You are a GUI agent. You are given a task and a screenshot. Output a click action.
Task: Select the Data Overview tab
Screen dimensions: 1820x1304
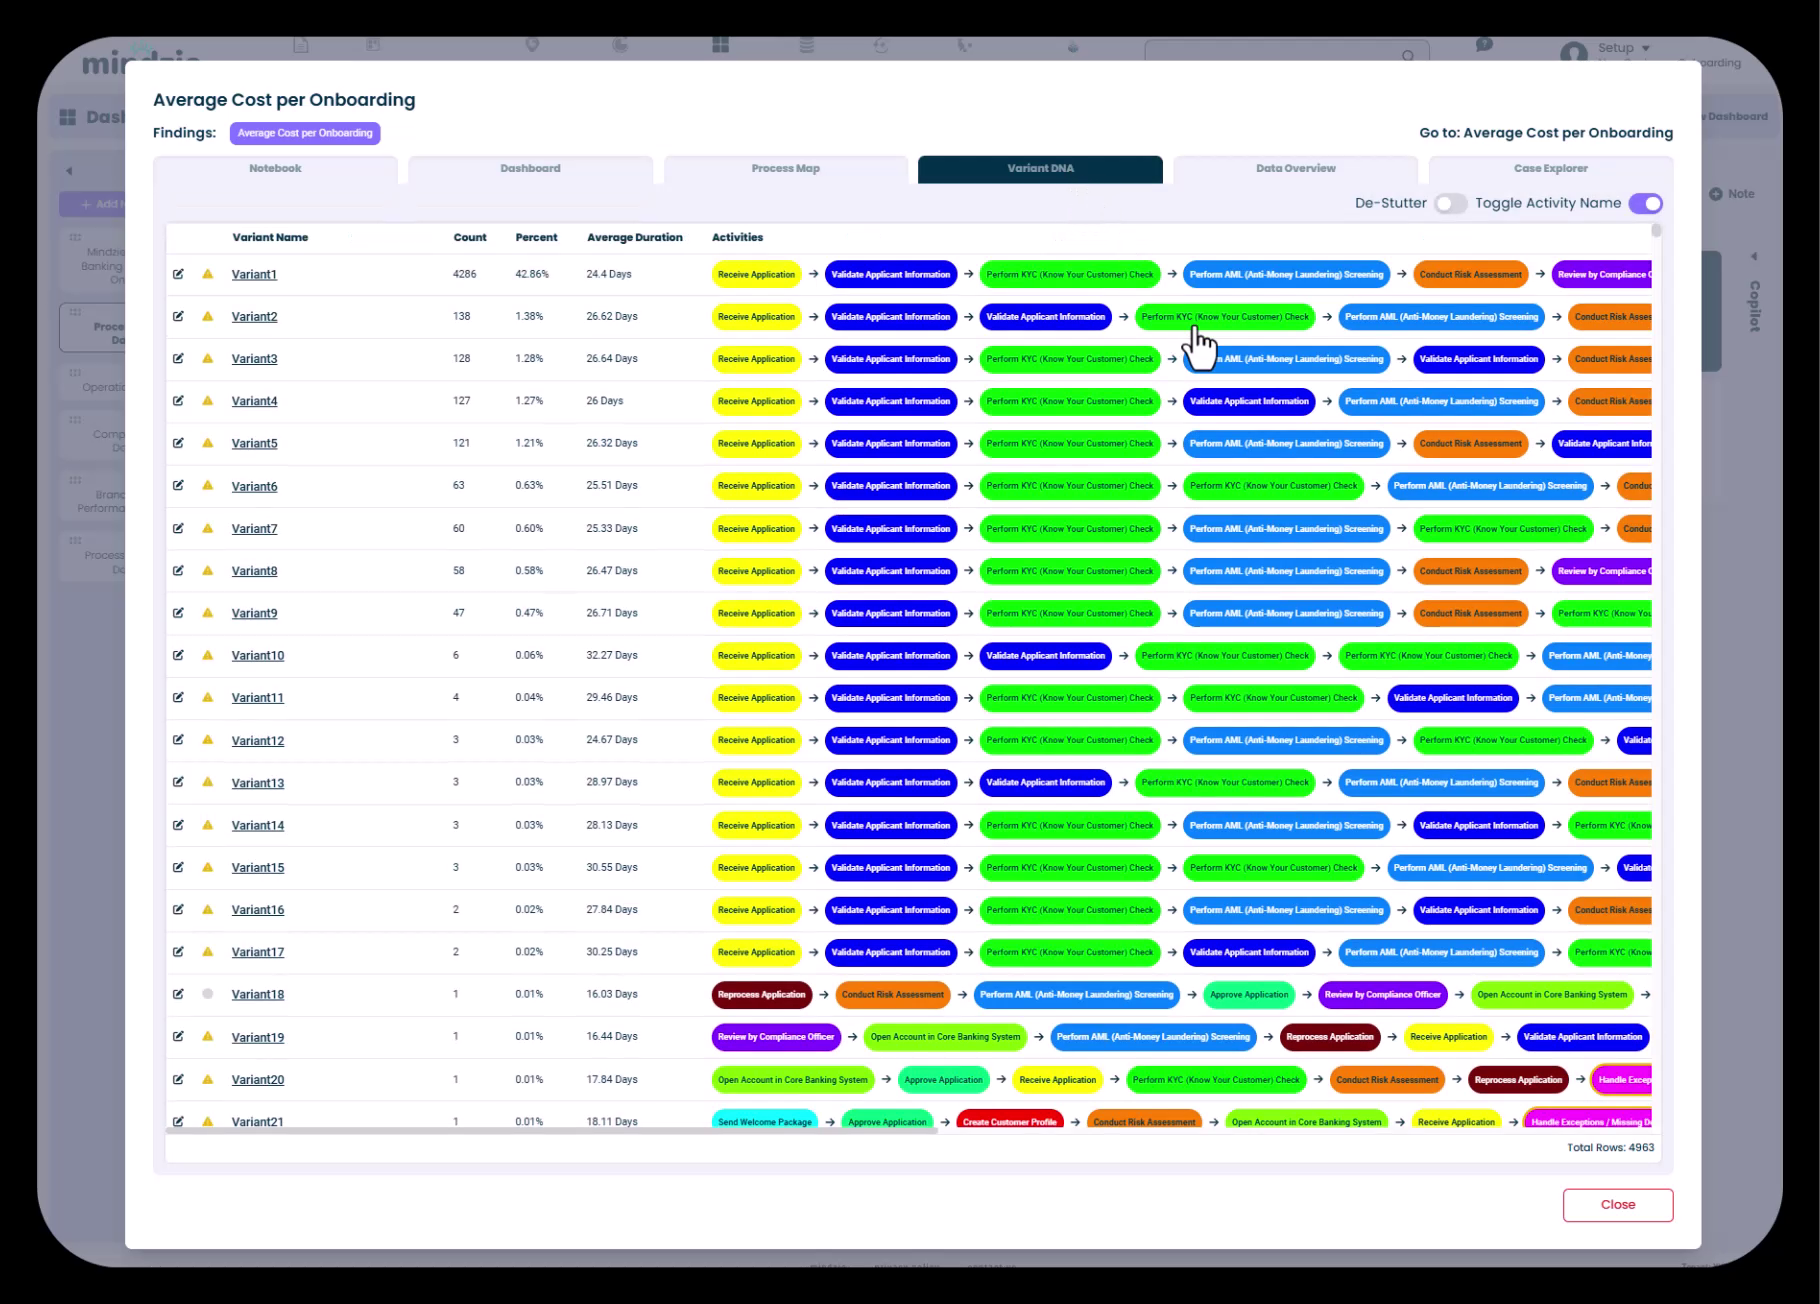pos(1295,169)
